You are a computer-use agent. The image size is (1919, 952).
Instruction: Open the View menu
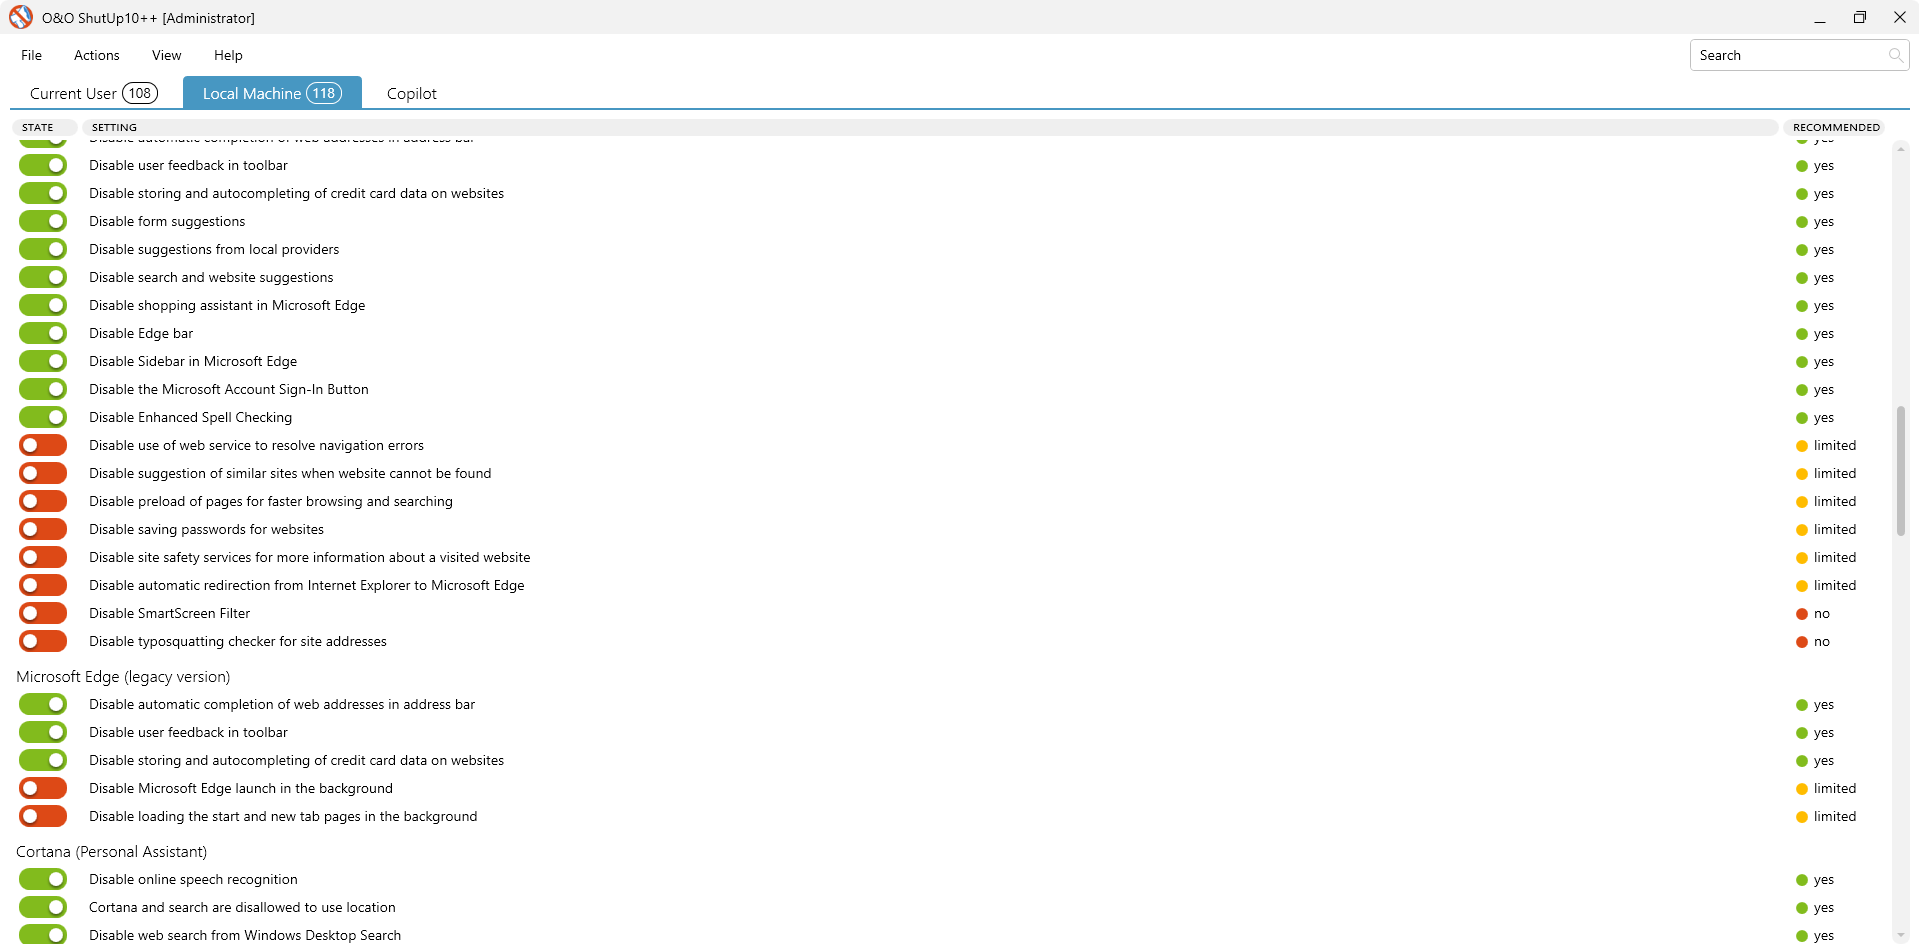(166, 55)
